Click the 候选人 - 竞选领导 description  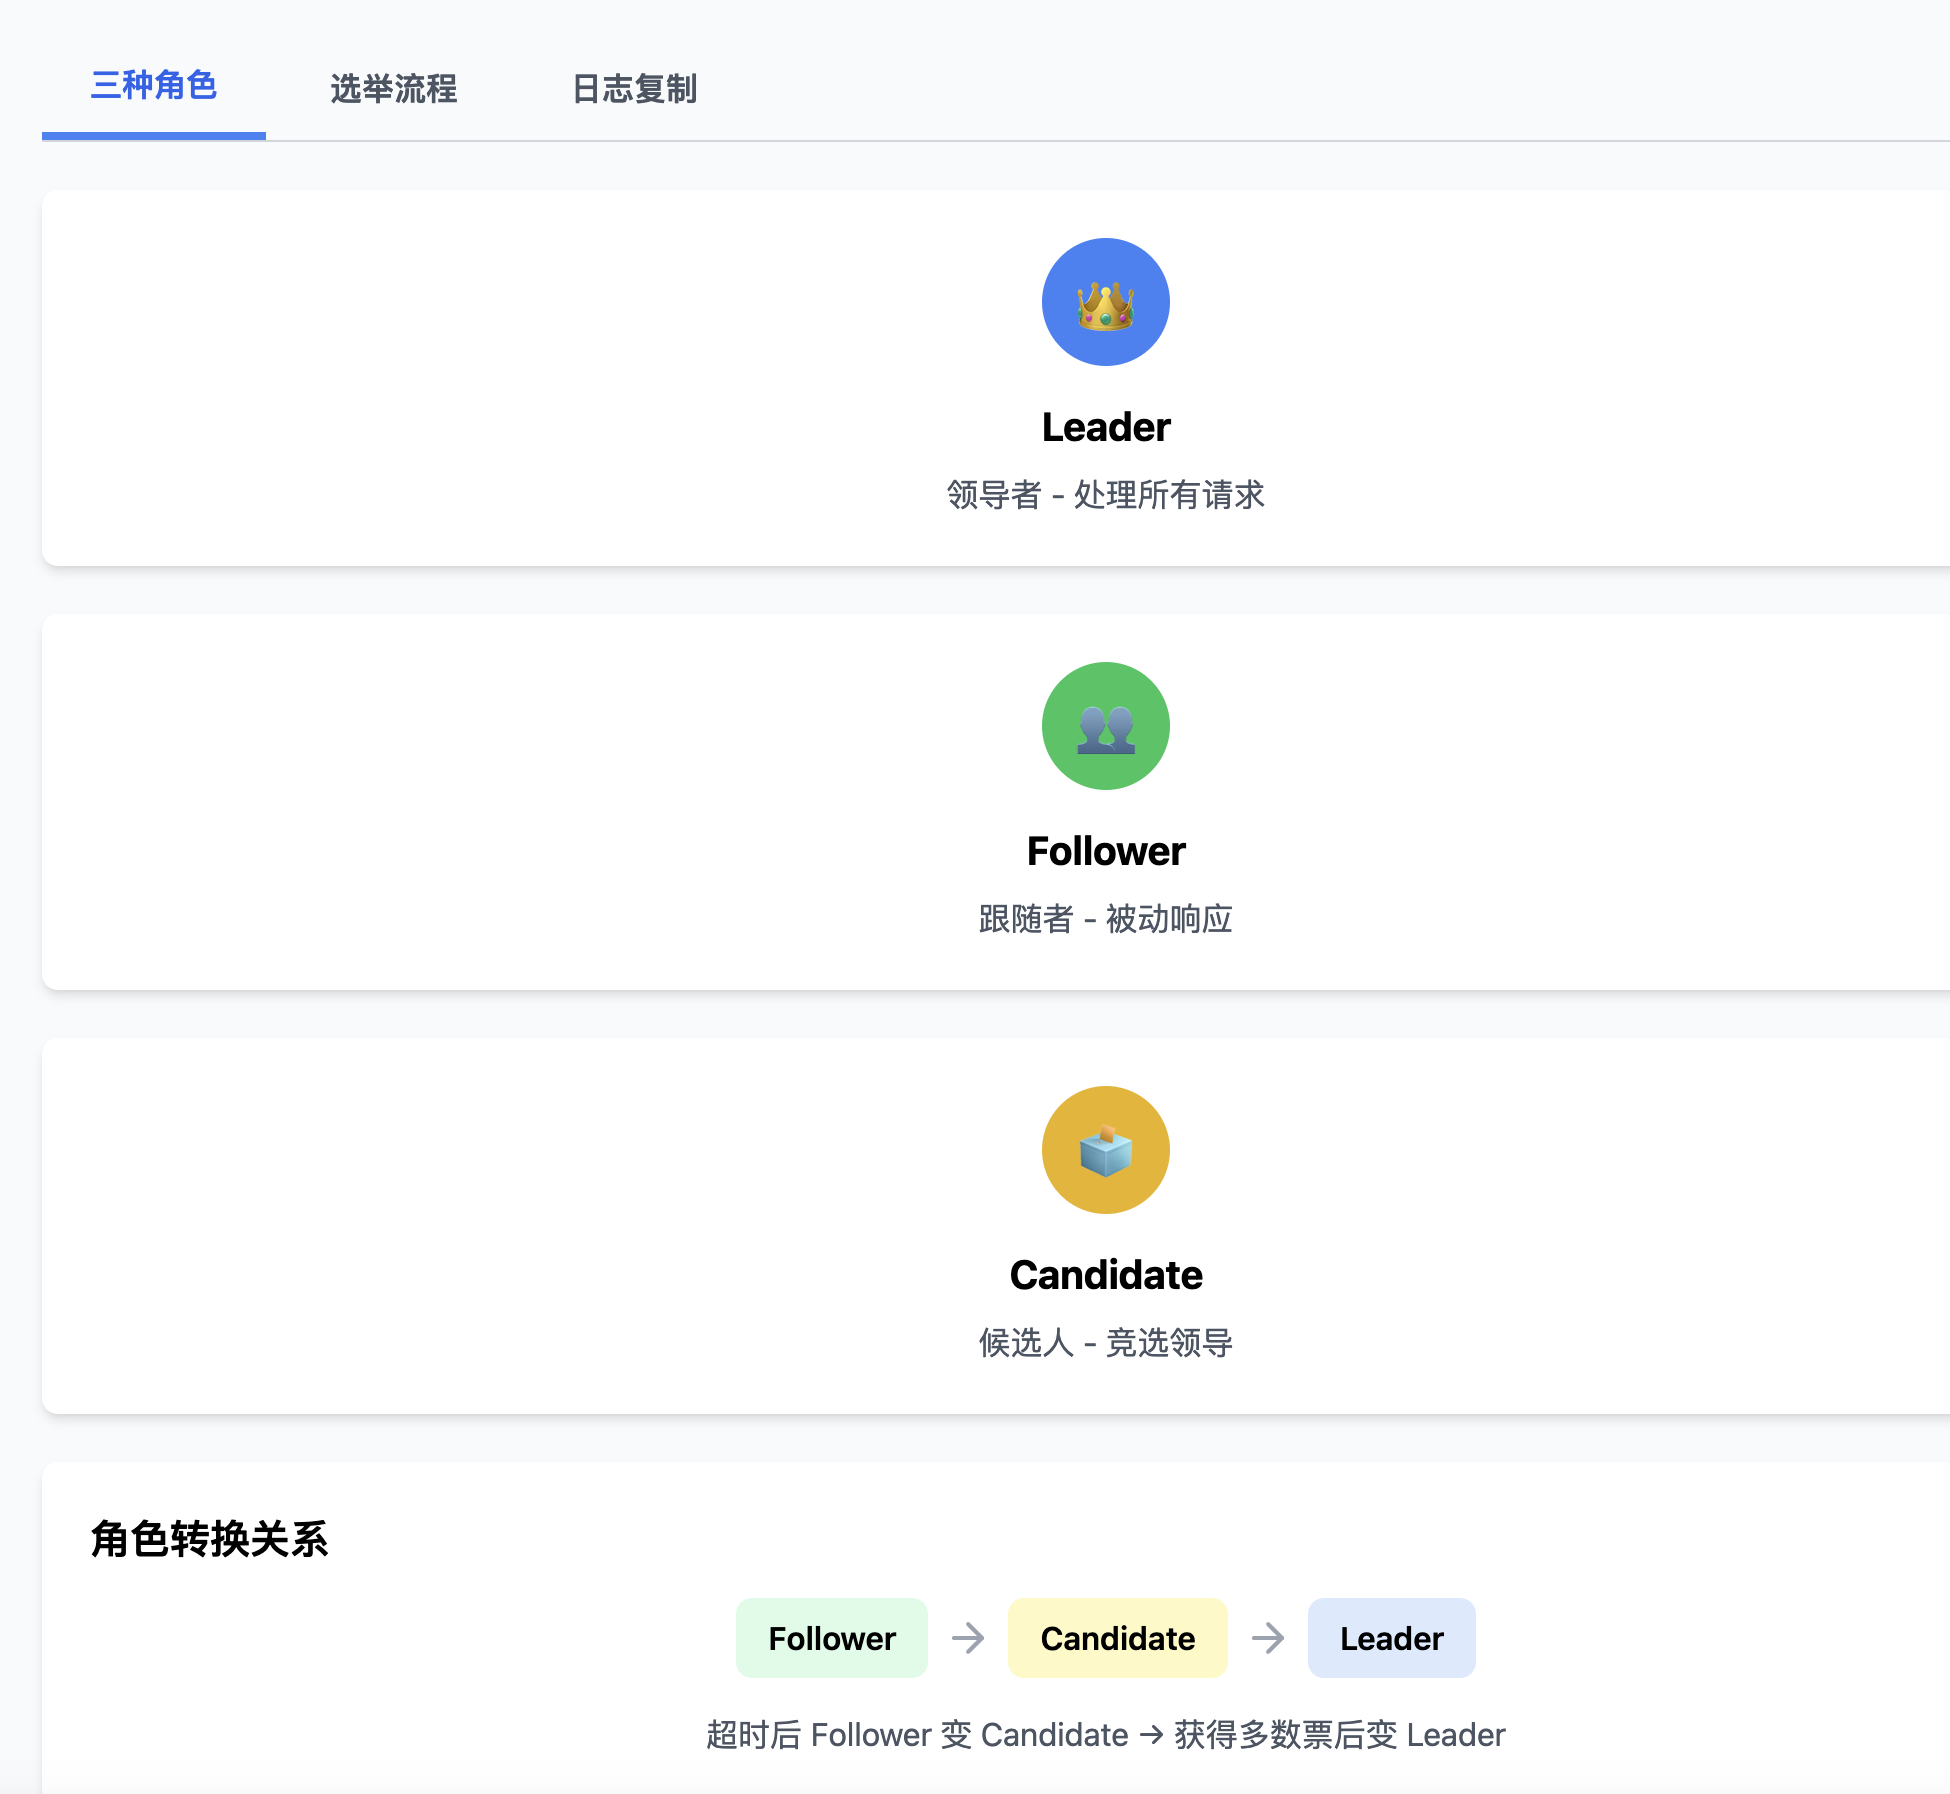1105,1343
